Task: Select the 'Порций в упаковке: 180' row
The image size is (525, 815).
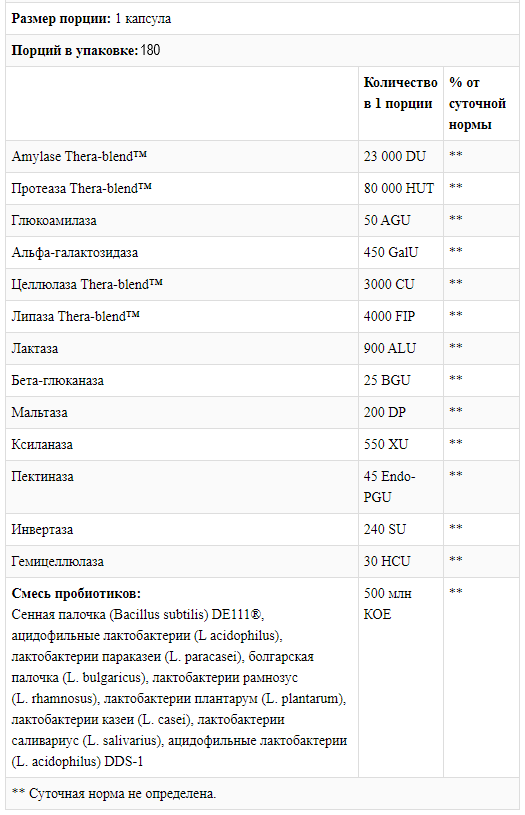Action: (262, 50)
